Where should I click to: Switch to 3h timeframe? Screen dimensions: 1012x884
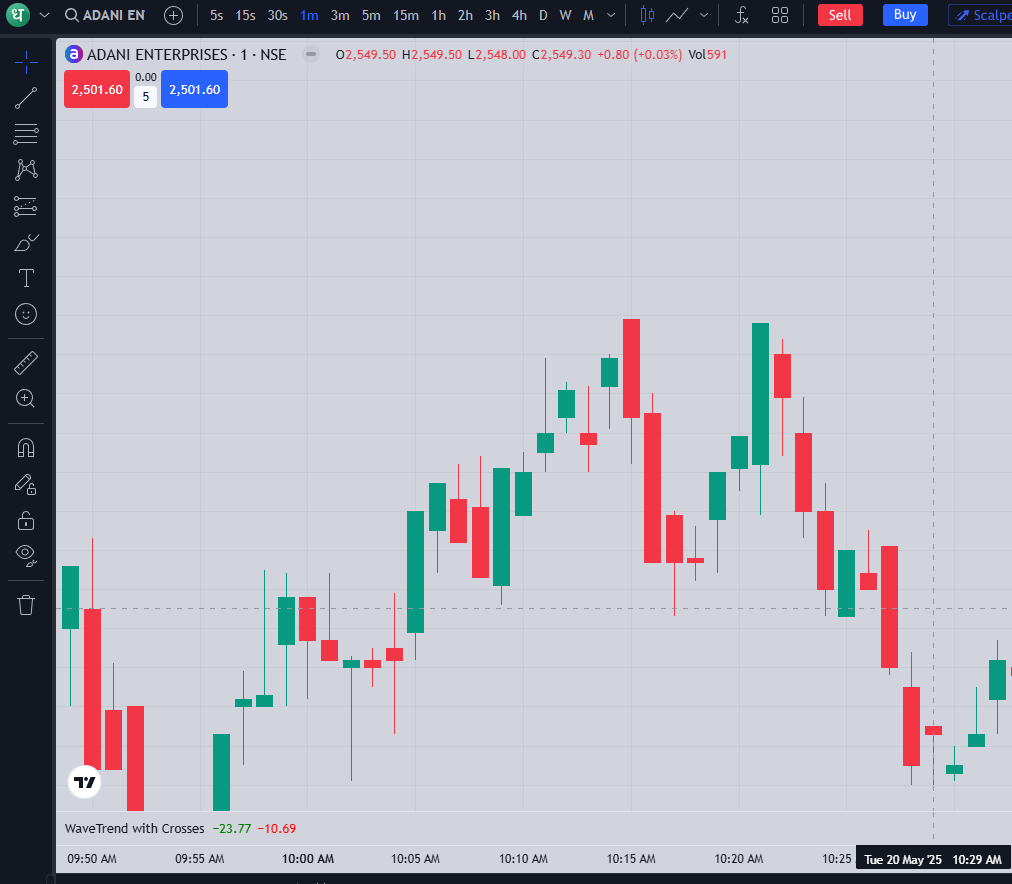(x=492, y=15)
